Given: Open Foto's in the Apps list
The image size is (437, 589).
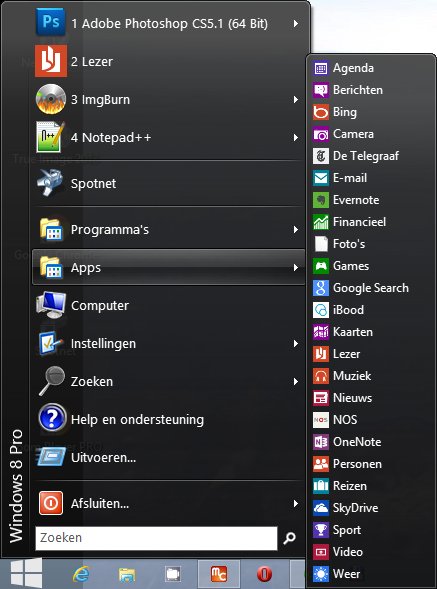Looking at the screenshot, I should tap(370, 244).
